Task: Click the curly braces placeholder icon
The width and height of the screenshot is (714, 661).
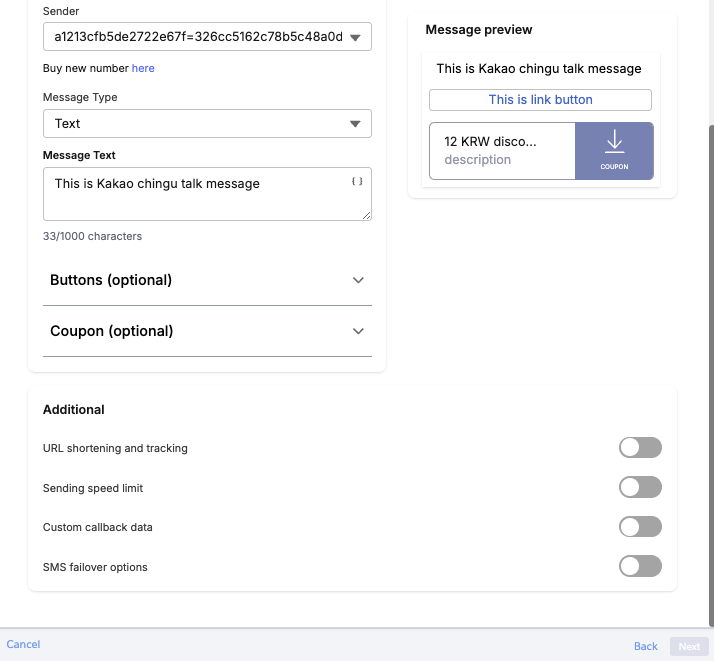Action: (x=357, y=182)
